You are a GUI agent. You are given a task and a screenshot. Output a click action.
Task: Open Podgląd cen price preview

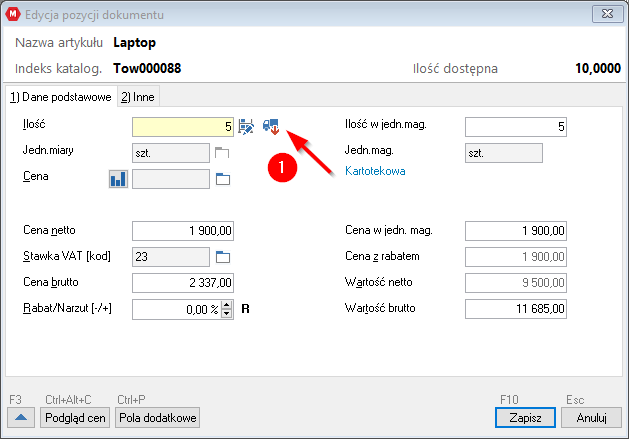tap(75, 417)
